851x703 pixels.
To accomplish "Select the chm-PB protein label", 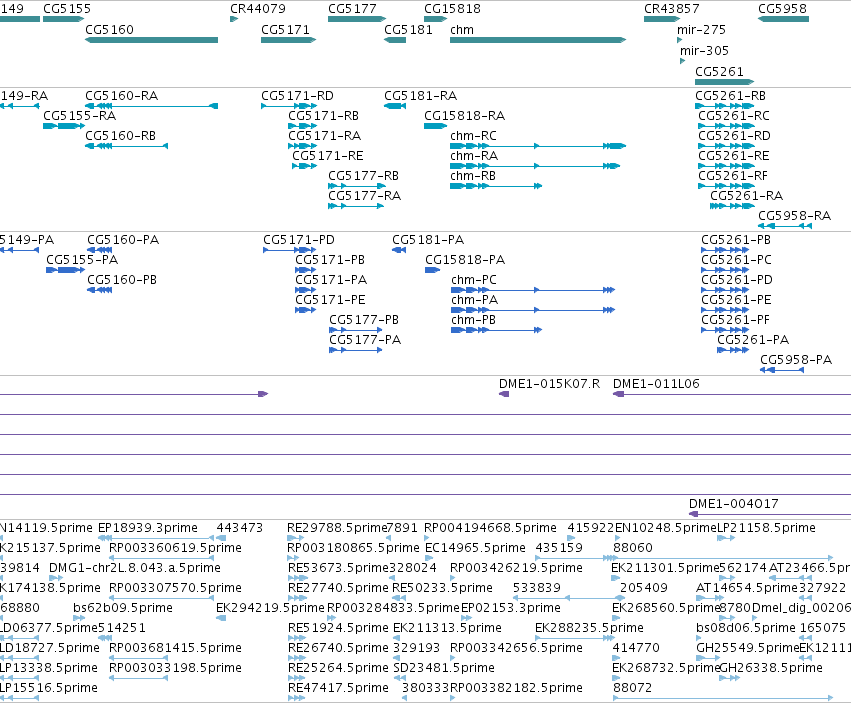I will (473, 320).
